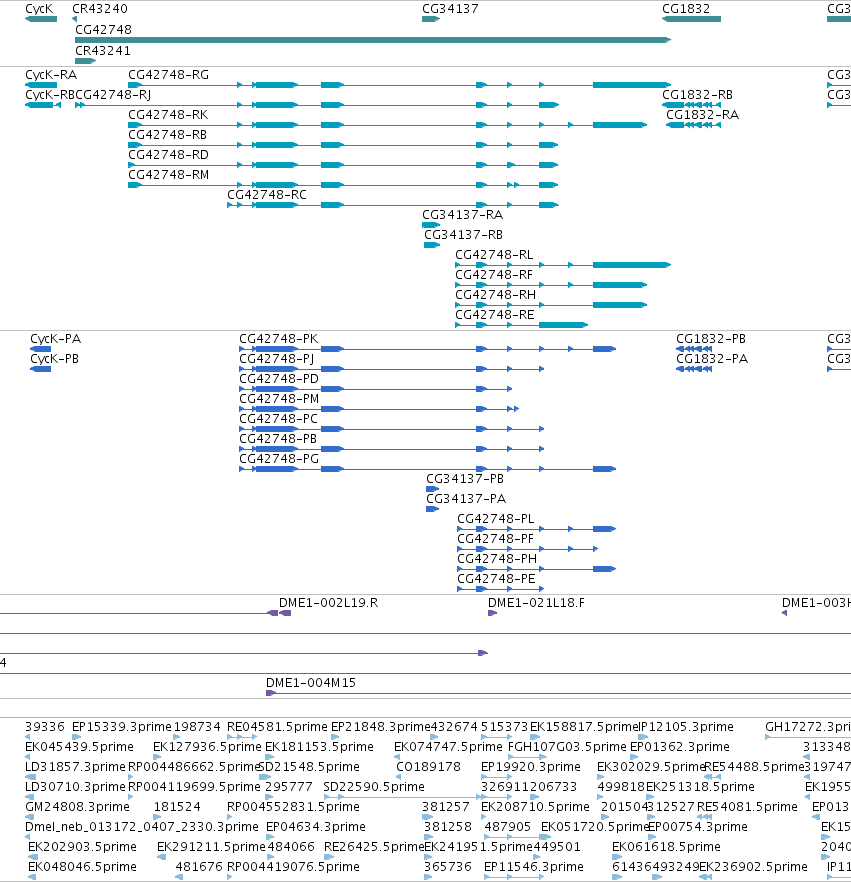The width and height of the screenshot is (851, 882).
Task: Click EST EP21848.3prime label
Action: pyautogui.click(x=381, y=727)
